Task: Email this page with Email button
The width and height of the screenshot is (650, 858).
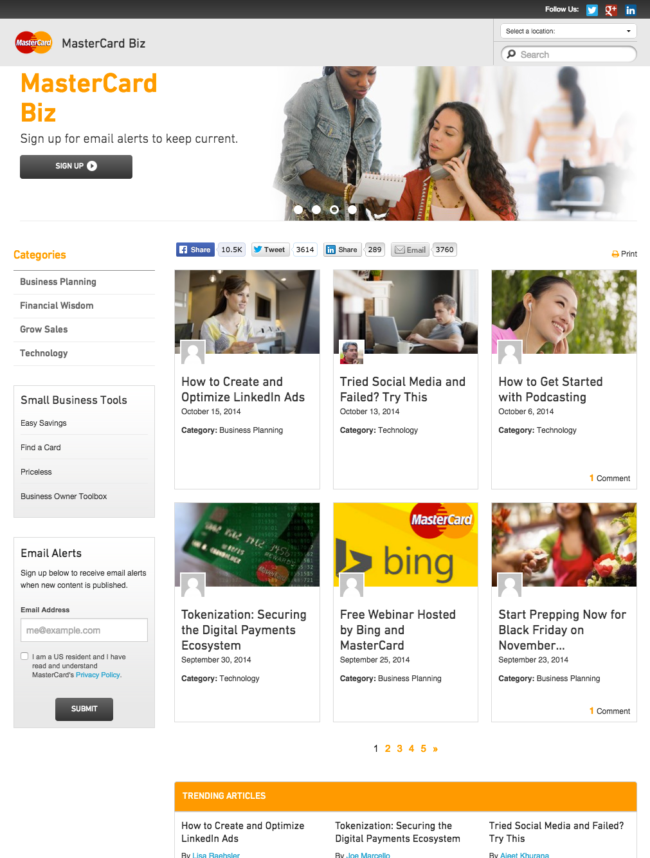Action: pos(410,250)
